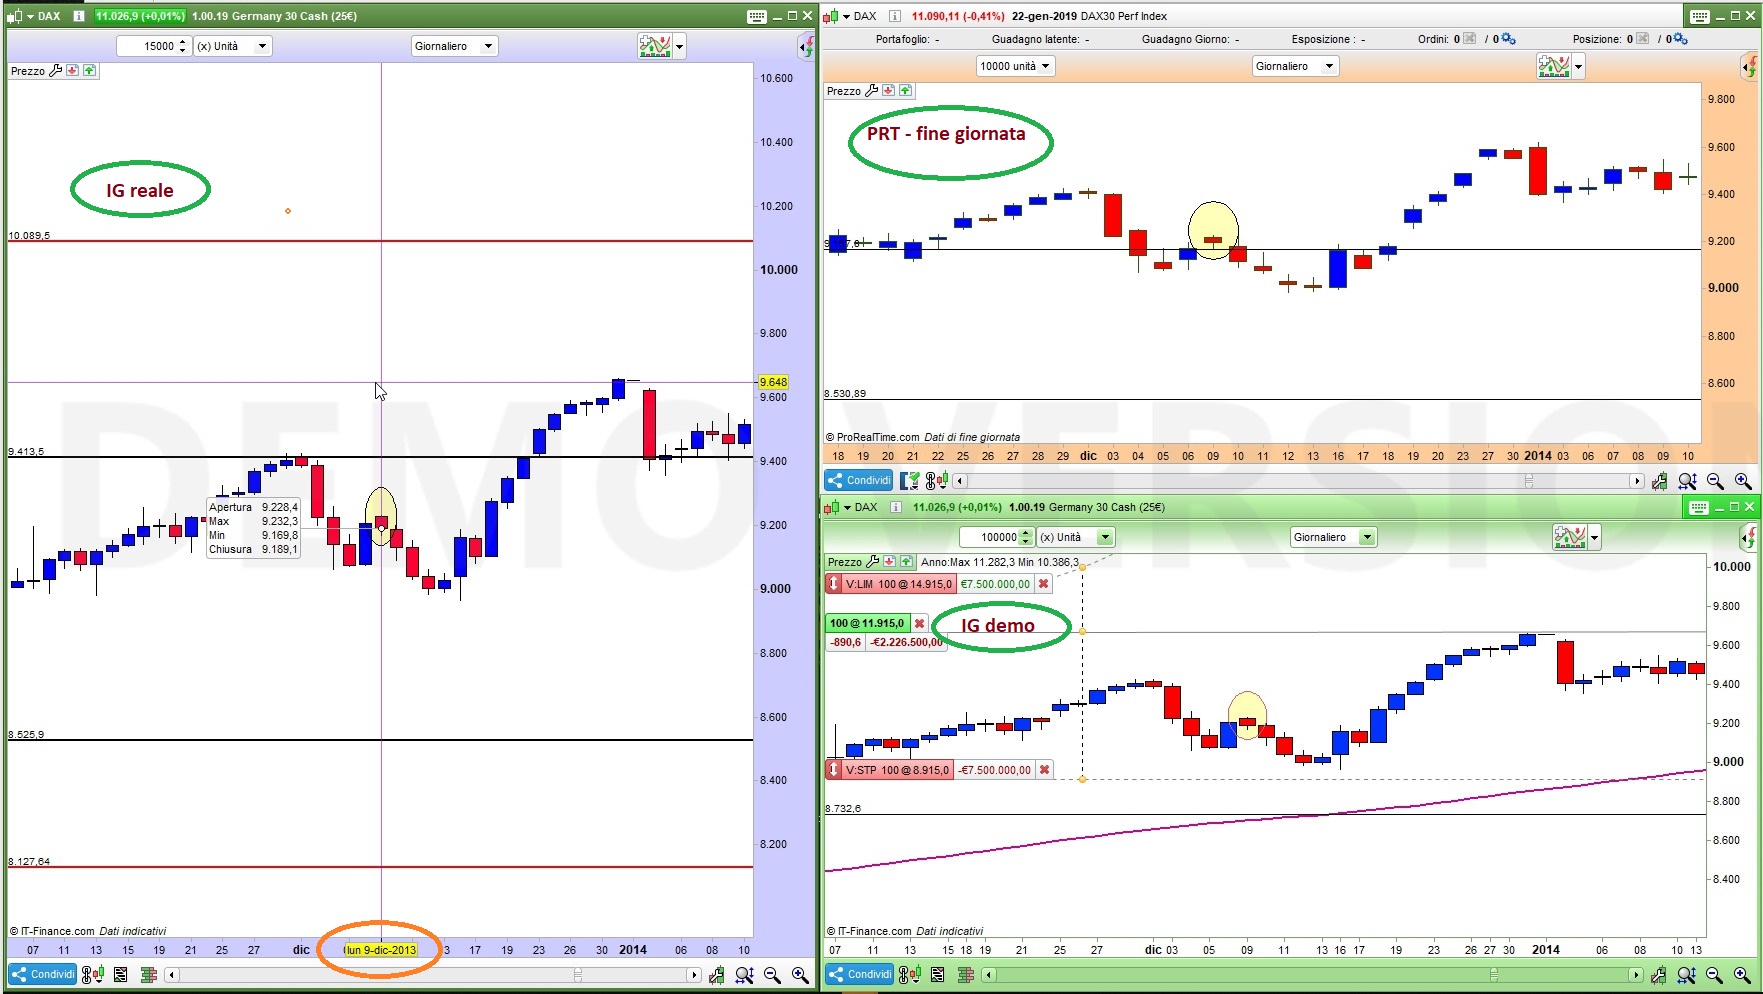The image size is (1763, 994).
Task: Open the Posizione settings gear in portfolio bar
Action: tap(1681, 39)
